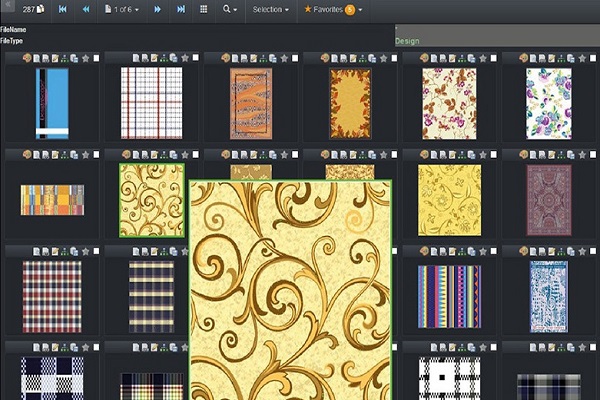Image resolution: width=600 pixels, height=400 pixels.
Task: Star the blue striped design as favorite
Action: (86, 58)
